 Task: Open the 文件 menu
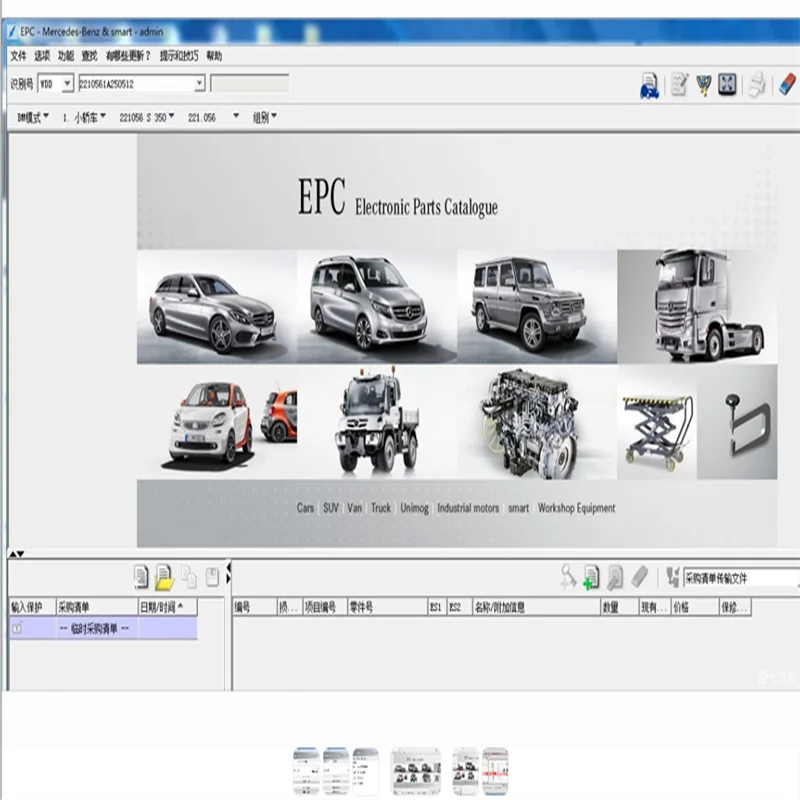pos(18,56)
